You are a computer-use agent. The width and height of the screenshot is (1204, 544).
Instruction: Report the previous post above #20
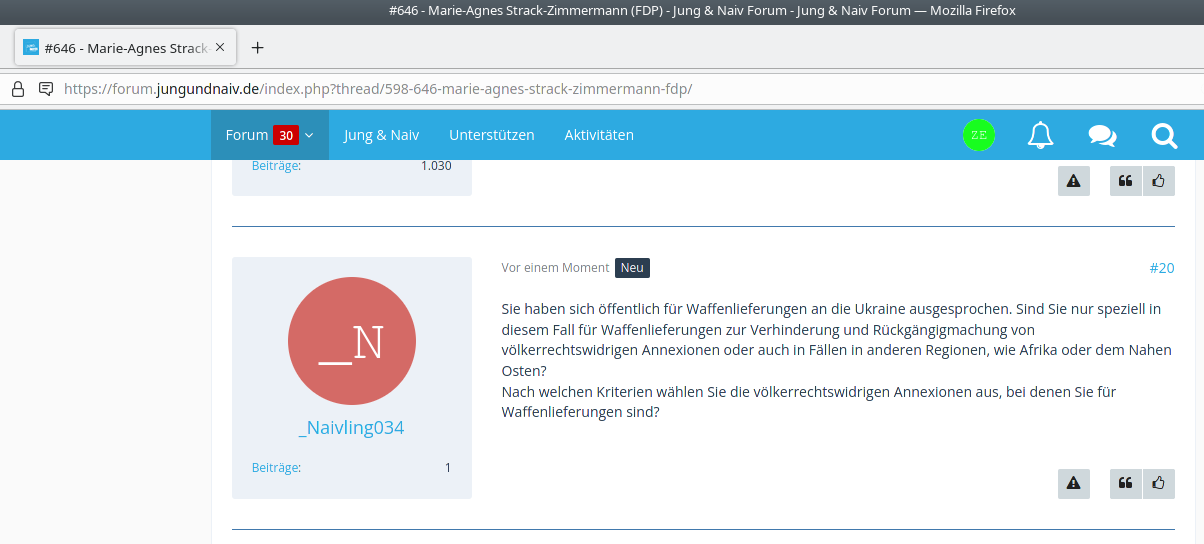[x=1073, y=181]
